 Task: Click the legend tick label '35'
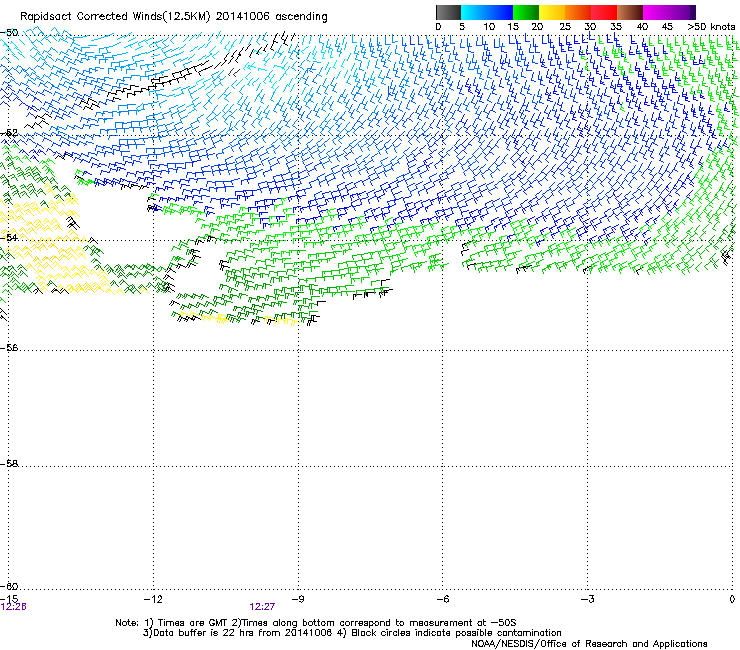point(616,27)
